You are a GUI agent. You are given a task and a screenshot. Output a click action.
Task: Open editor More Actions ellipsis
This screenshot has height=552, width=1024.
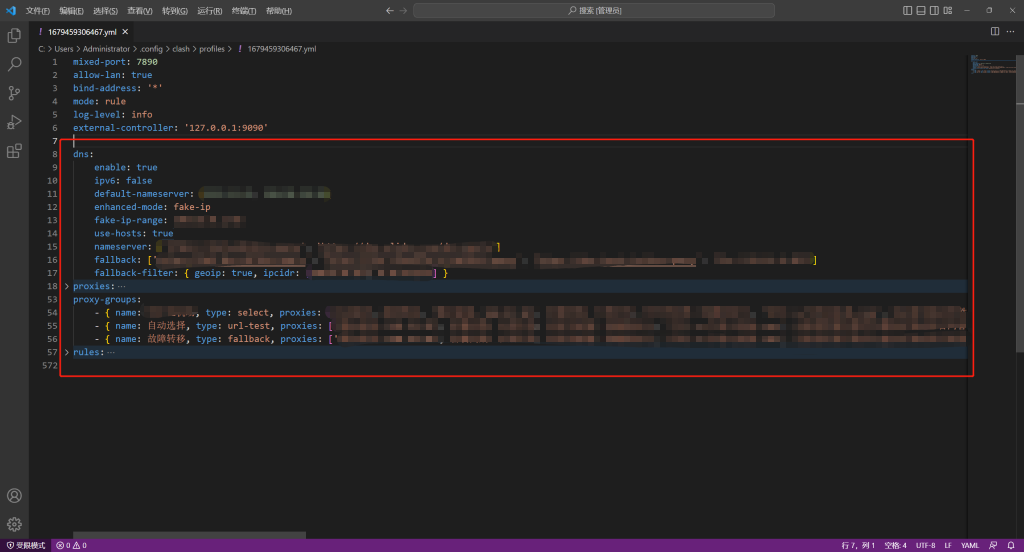pyautogui.click(x=1010, y=31)
